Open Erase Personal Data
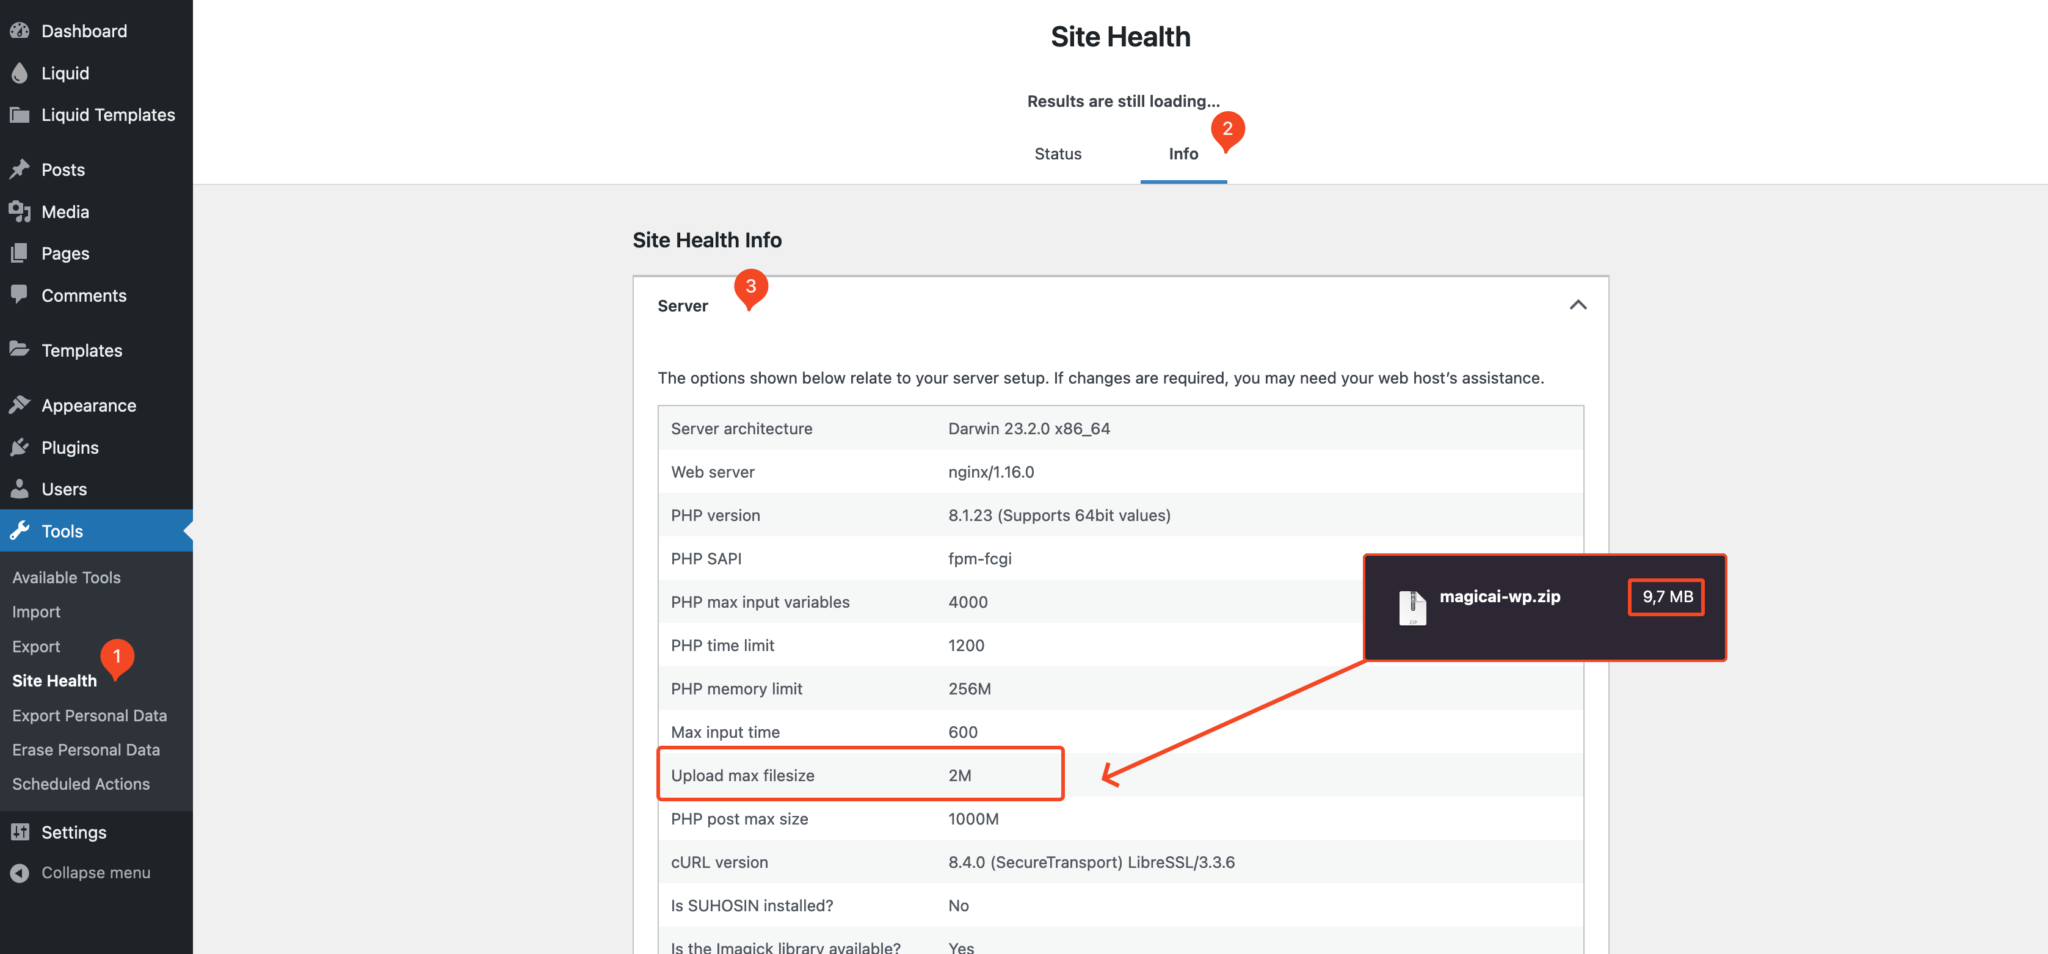The width and height of the screenshot is (2048, 954). (x=85, y=749)
